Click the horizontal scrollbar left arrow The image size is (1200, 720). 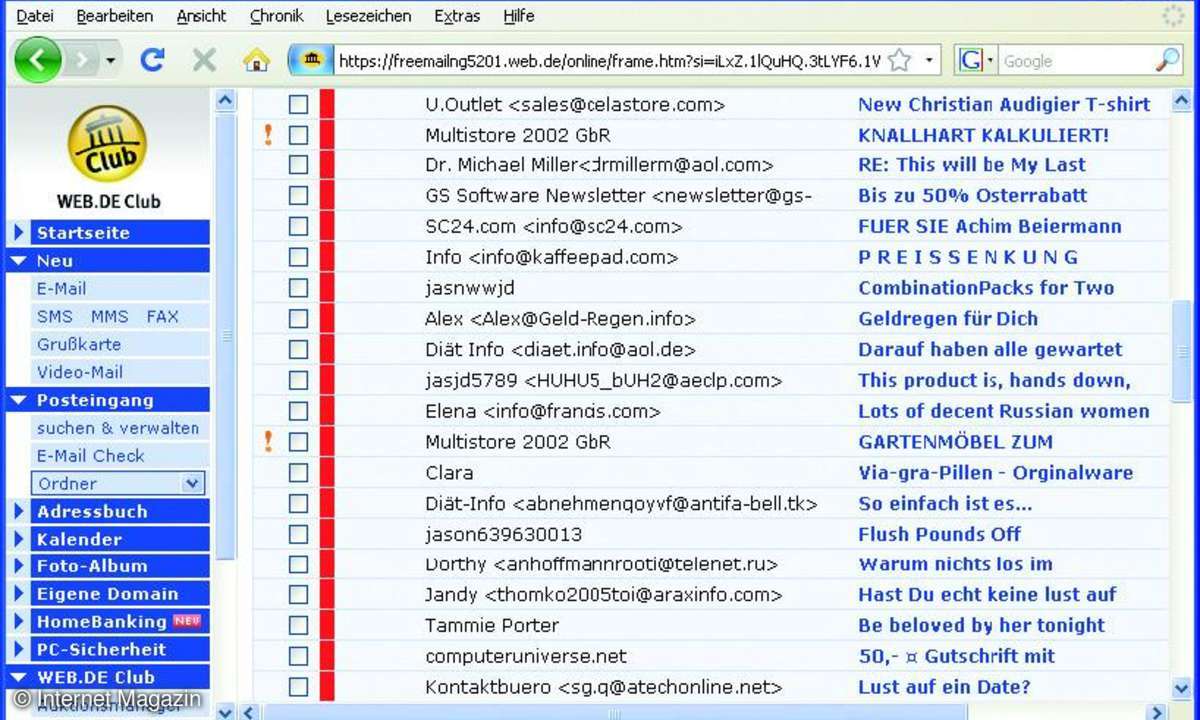[x=251, y=712]
